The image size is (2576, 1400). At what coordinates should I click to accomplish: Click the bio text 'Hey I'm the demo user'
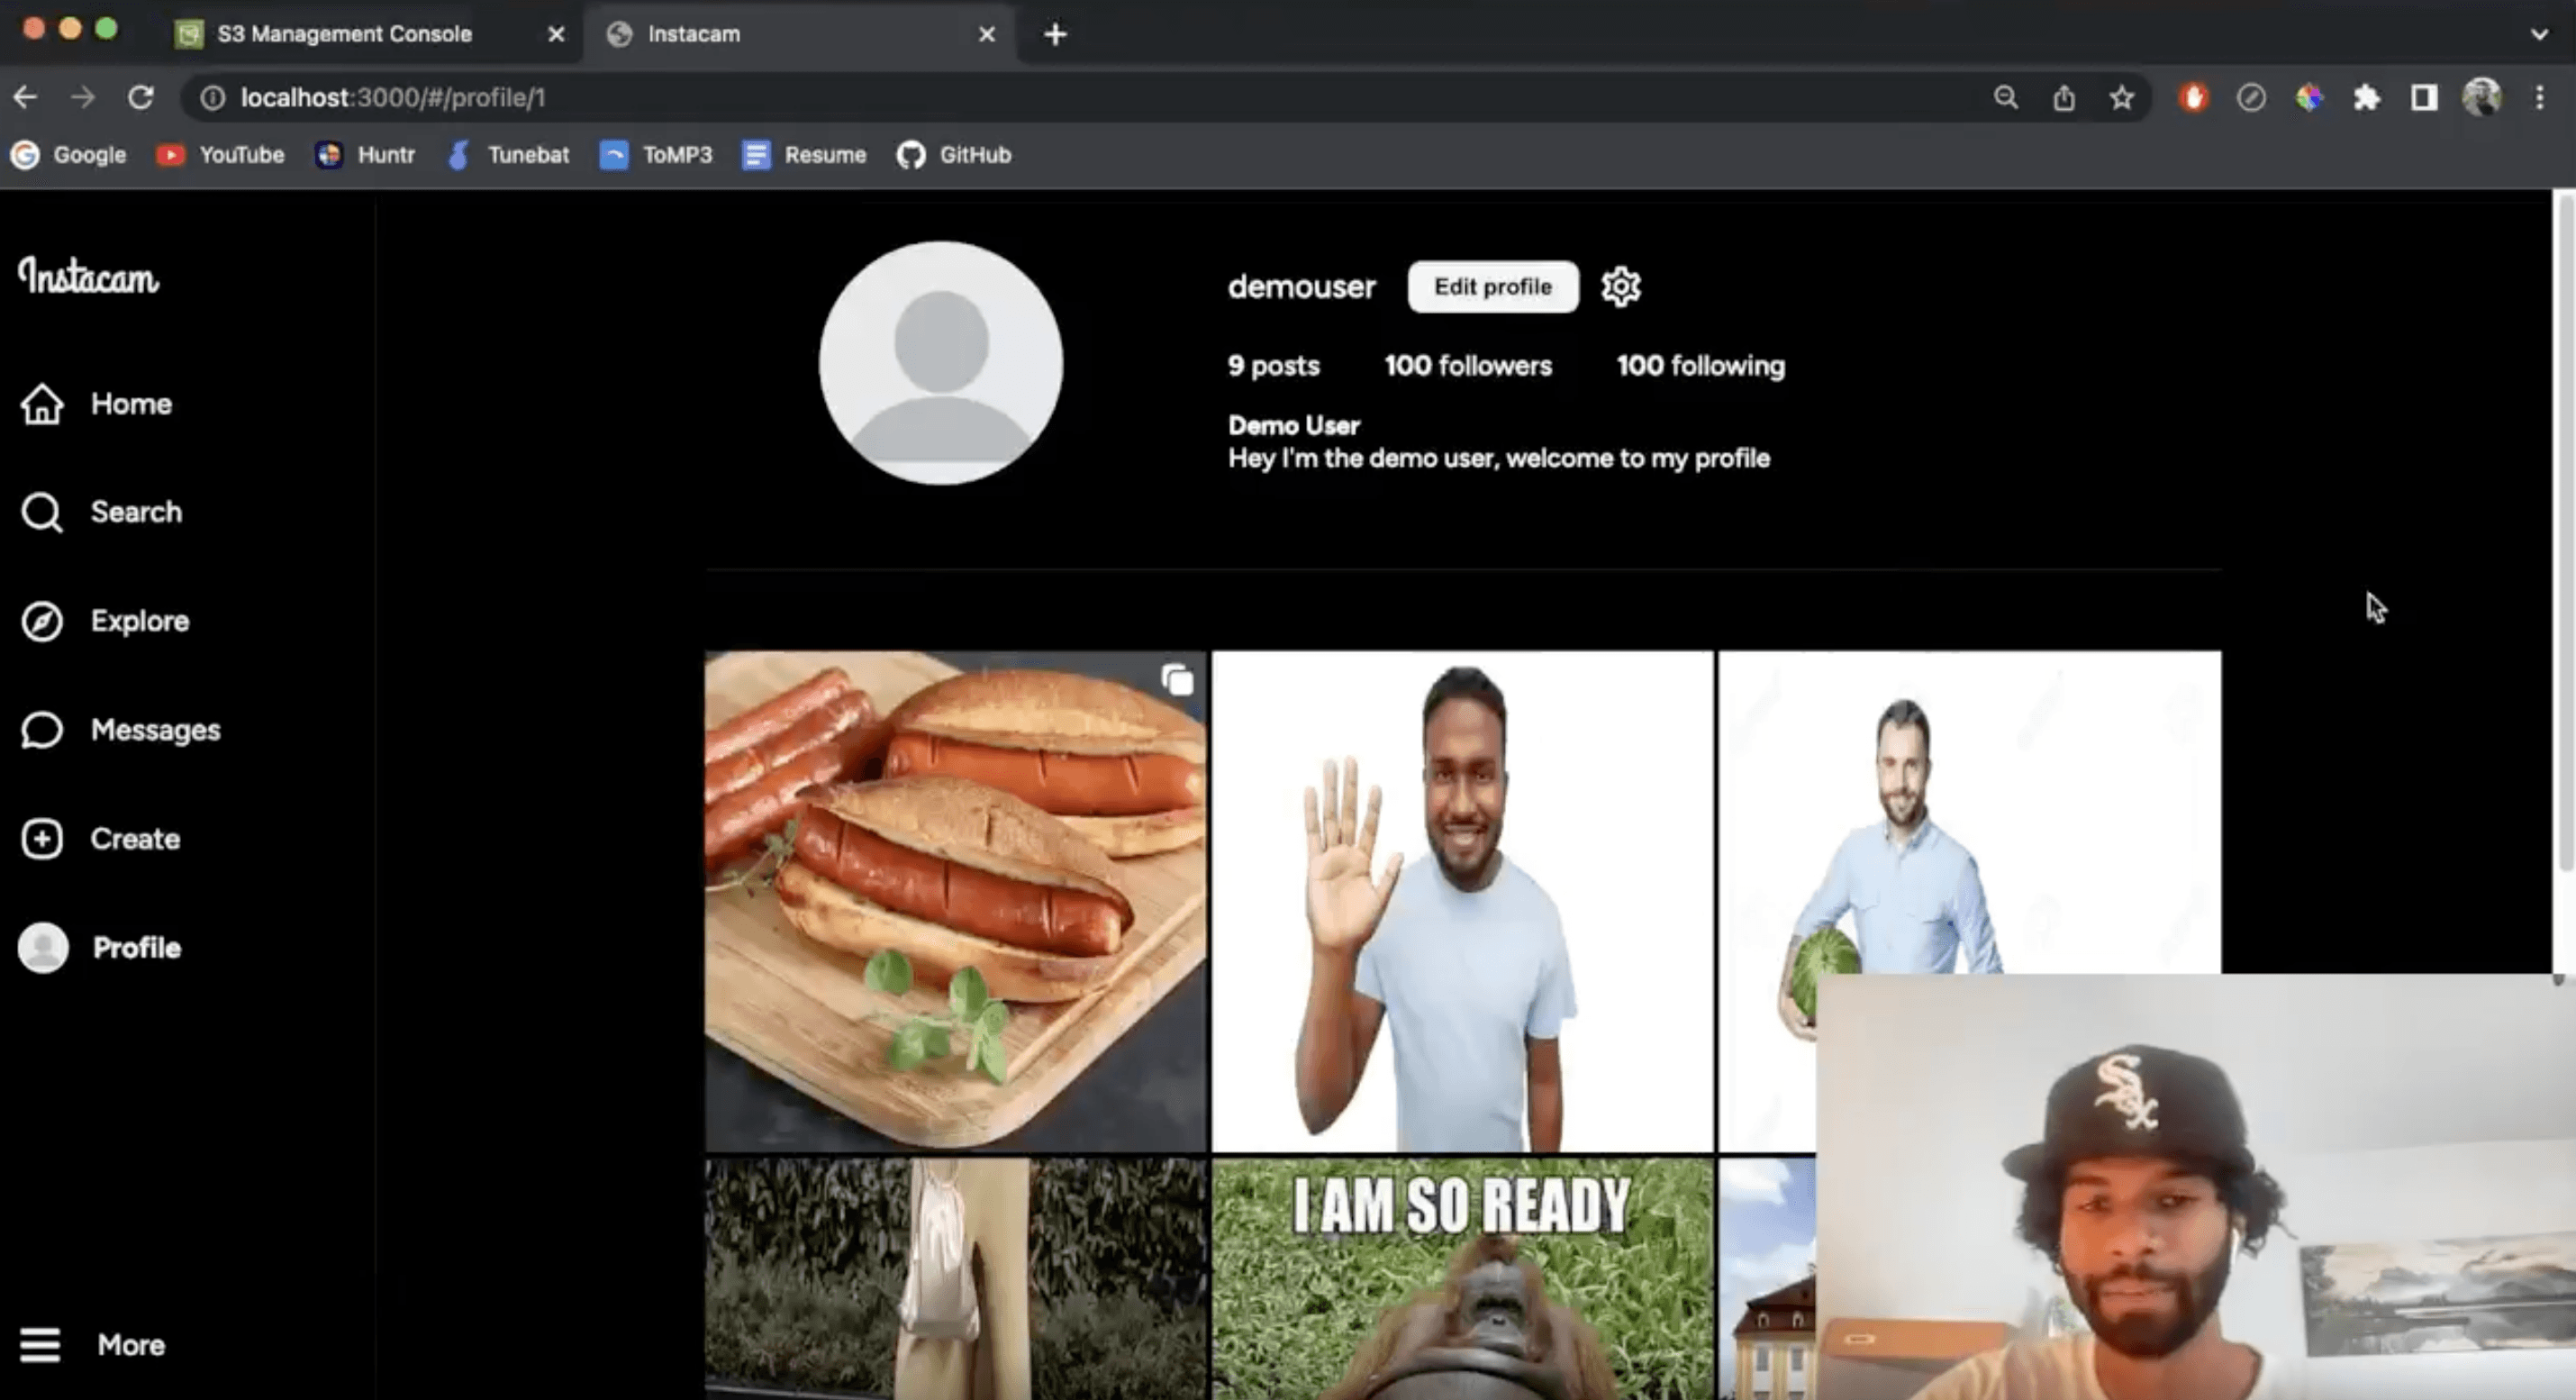pyautogui.click(x=1499, y=459)
